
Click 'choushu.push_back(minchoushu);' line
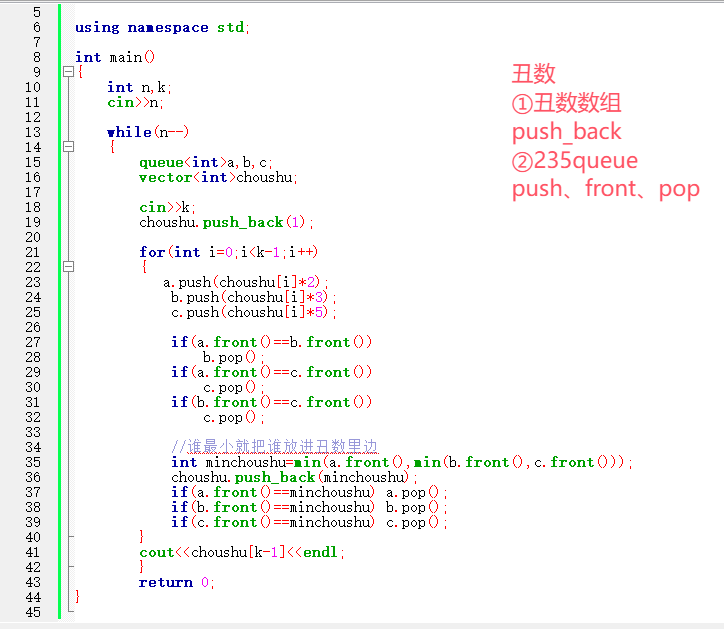(294, 478)
